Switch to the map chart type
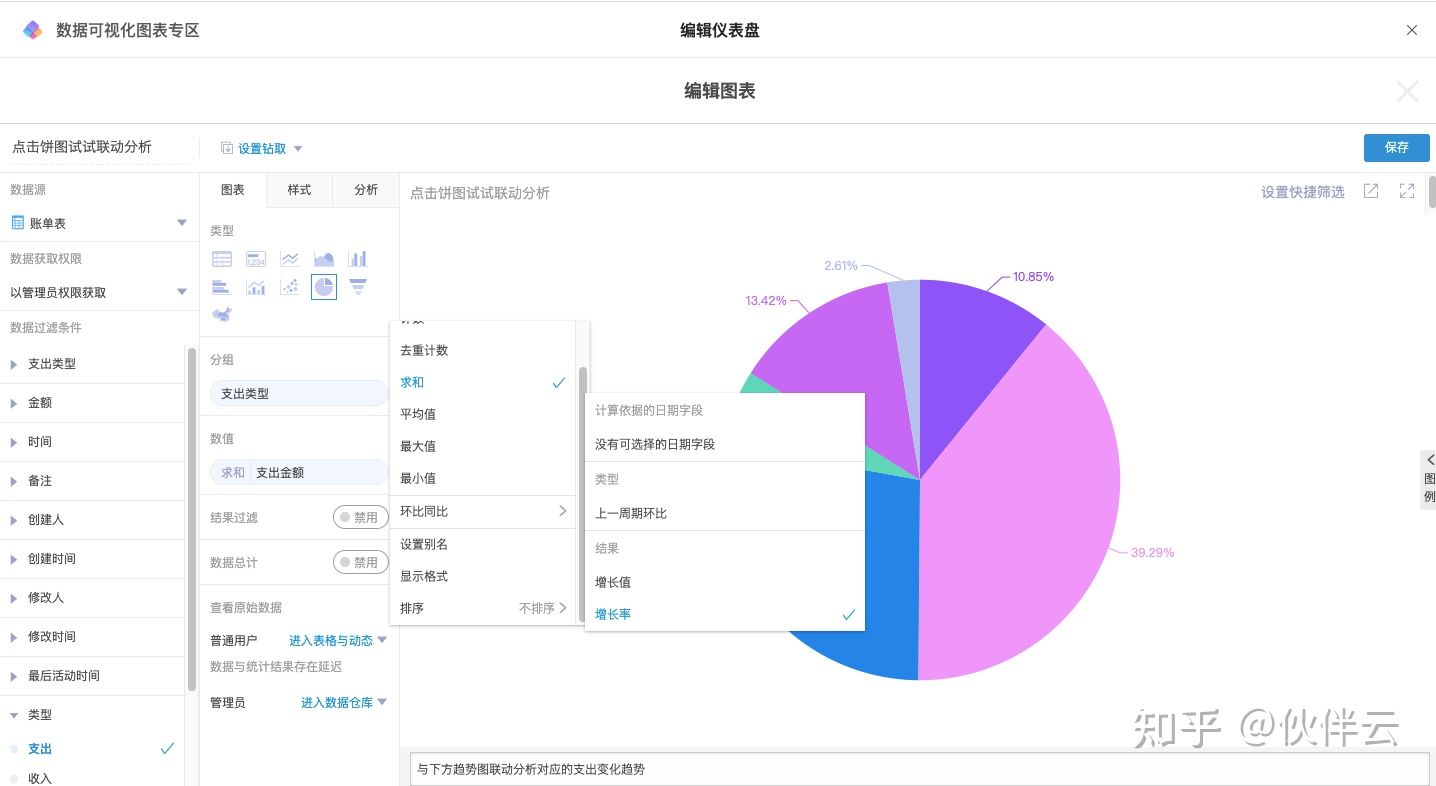Image resolution: width=1436 pixels, height=786 pixels. click(x=222, y=315)
